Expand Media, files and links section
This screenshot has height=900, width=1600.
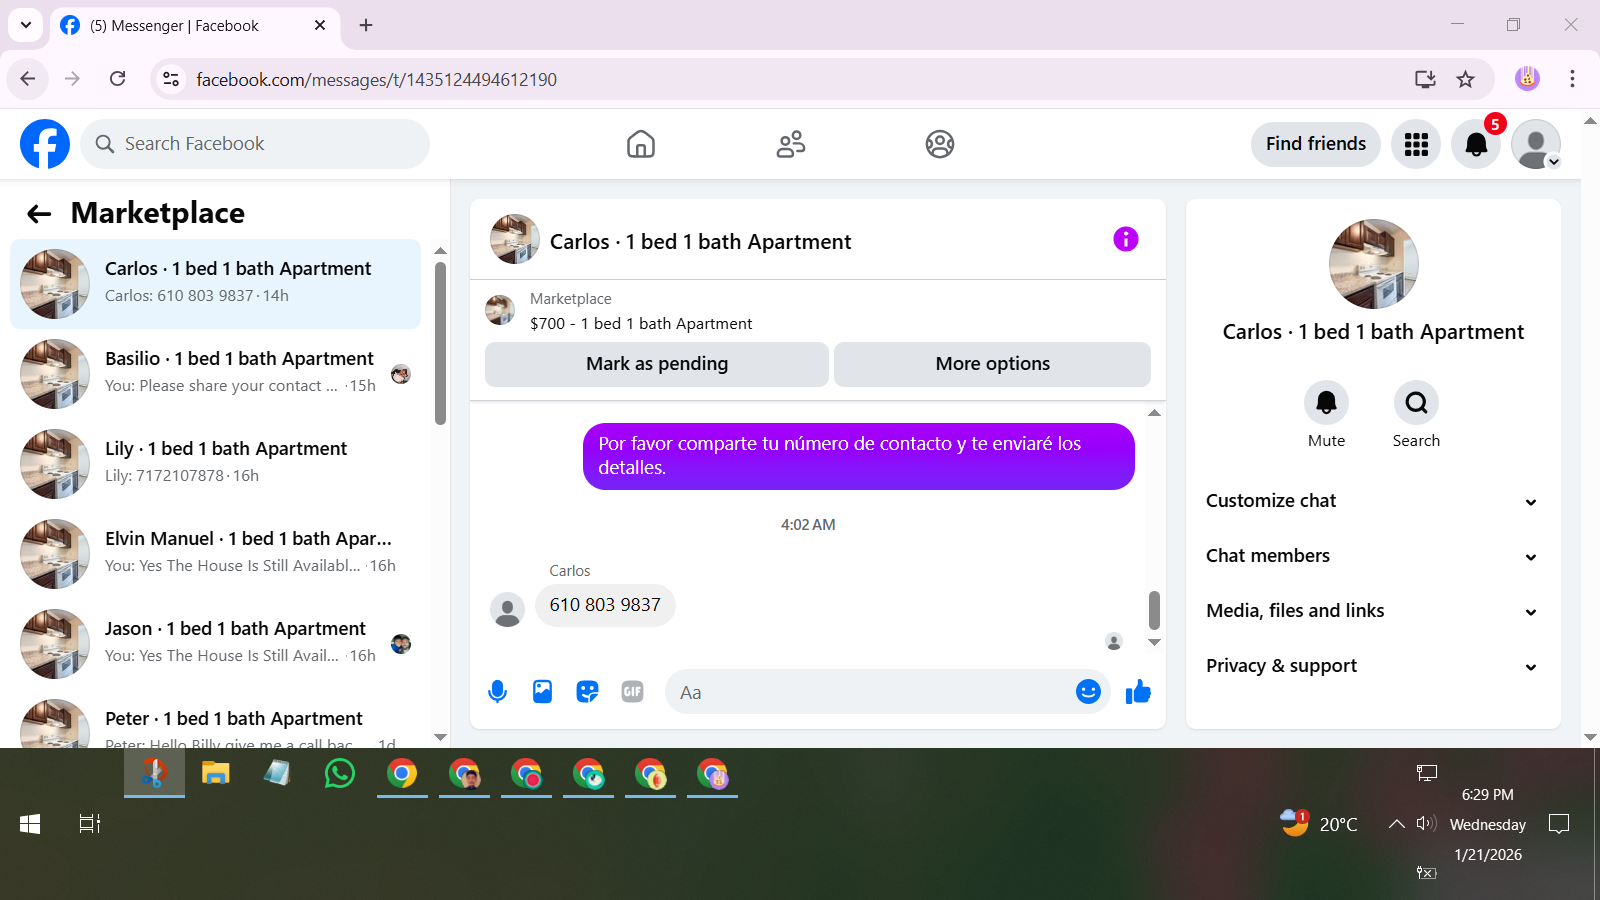pyautogui.click(x=1372, y=611)
